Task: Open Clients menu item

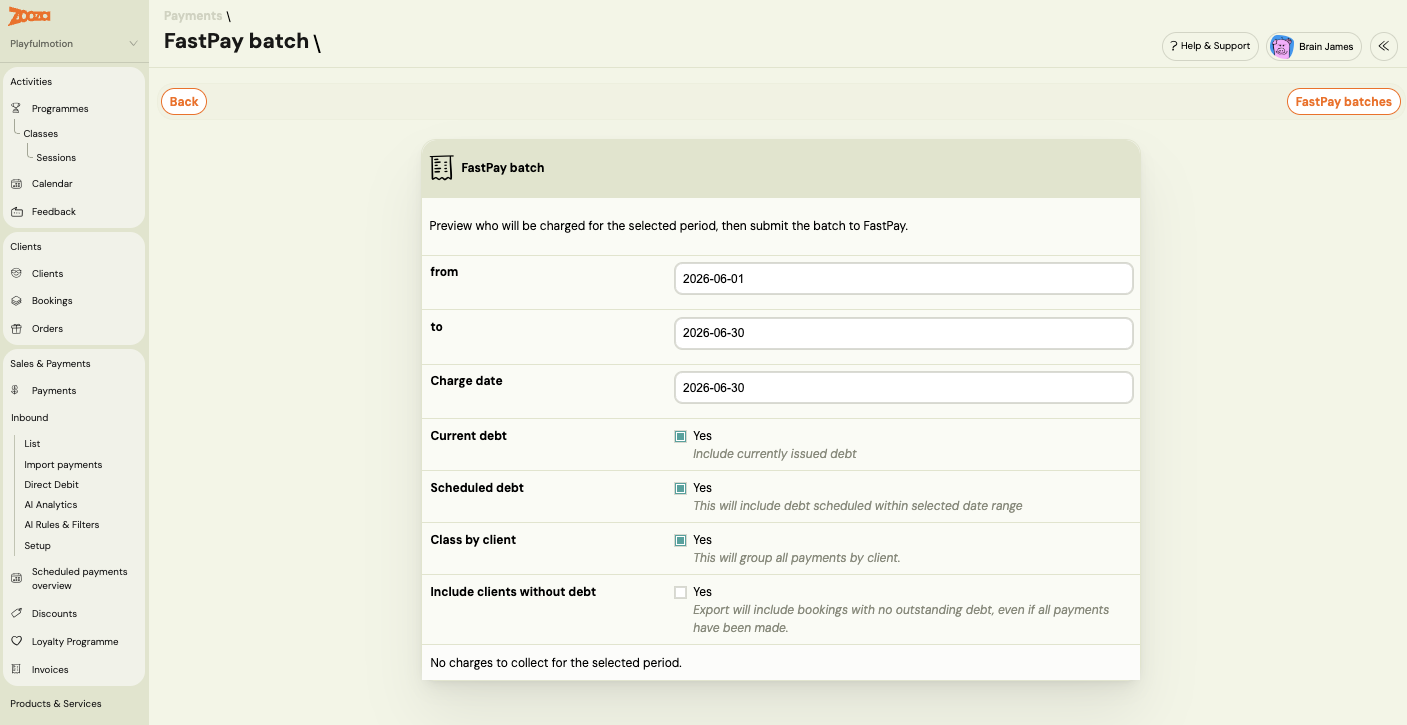Action: point(47,273)
